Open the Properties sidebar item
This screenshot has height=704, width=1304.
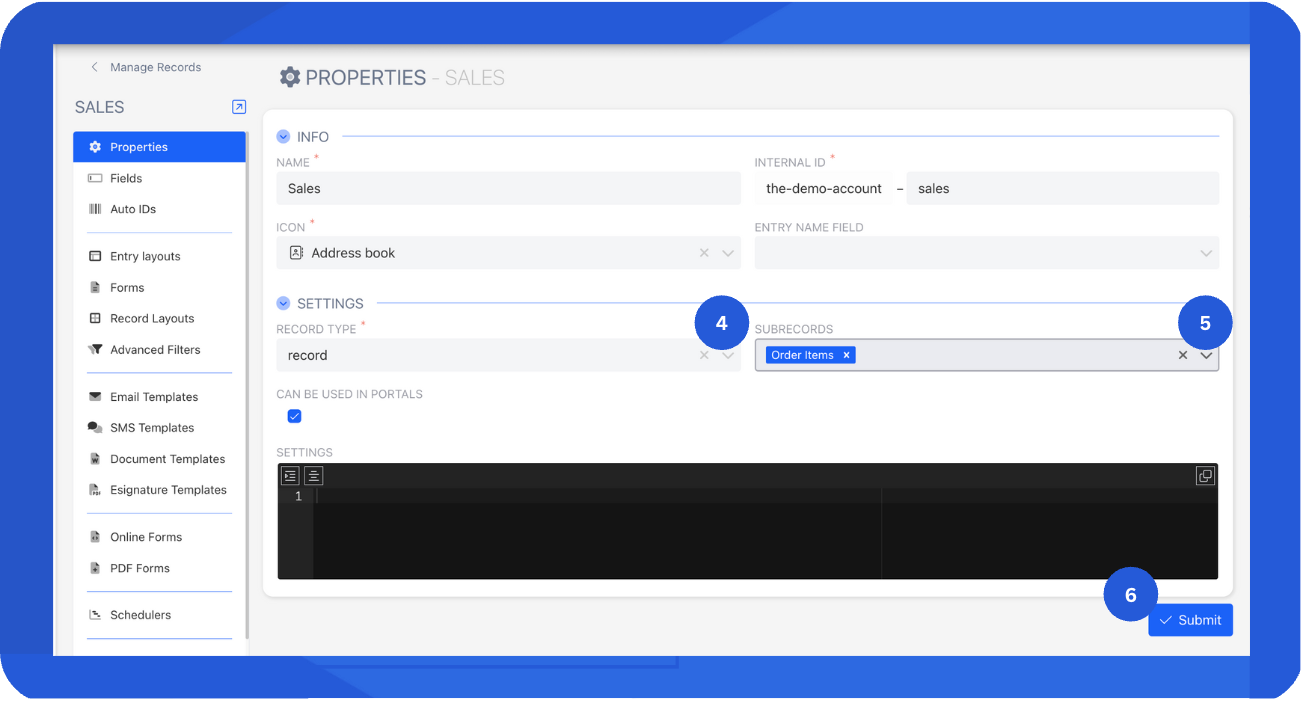tap(159, 147)
